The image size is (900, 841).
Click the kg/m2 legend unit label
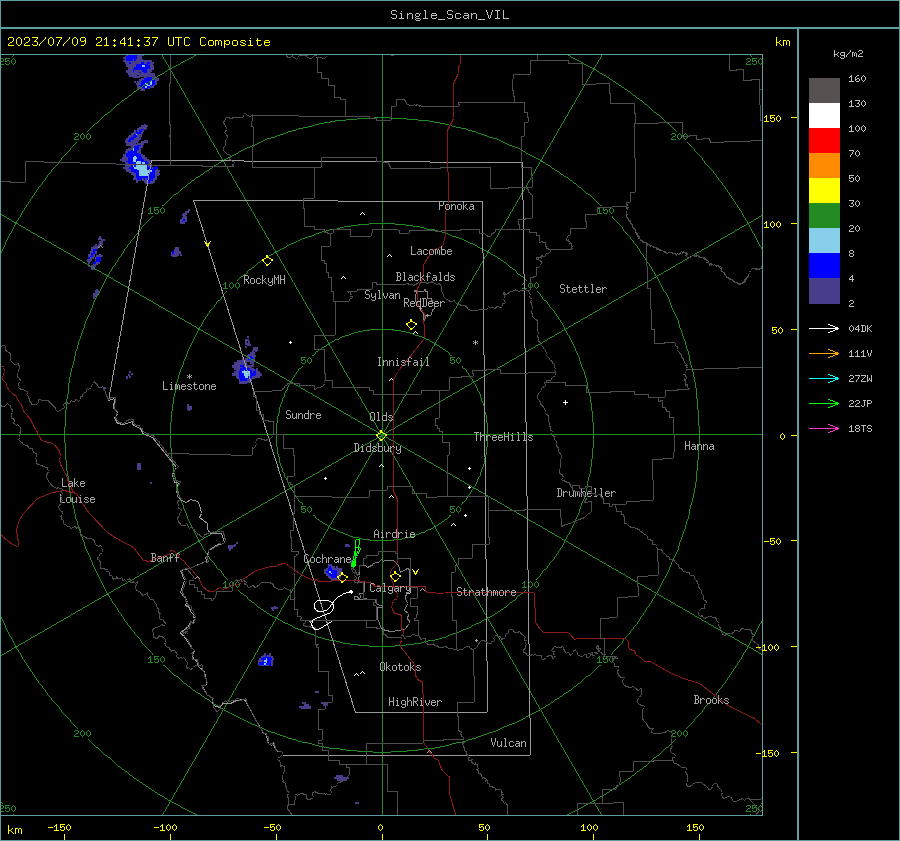(848, 54)
